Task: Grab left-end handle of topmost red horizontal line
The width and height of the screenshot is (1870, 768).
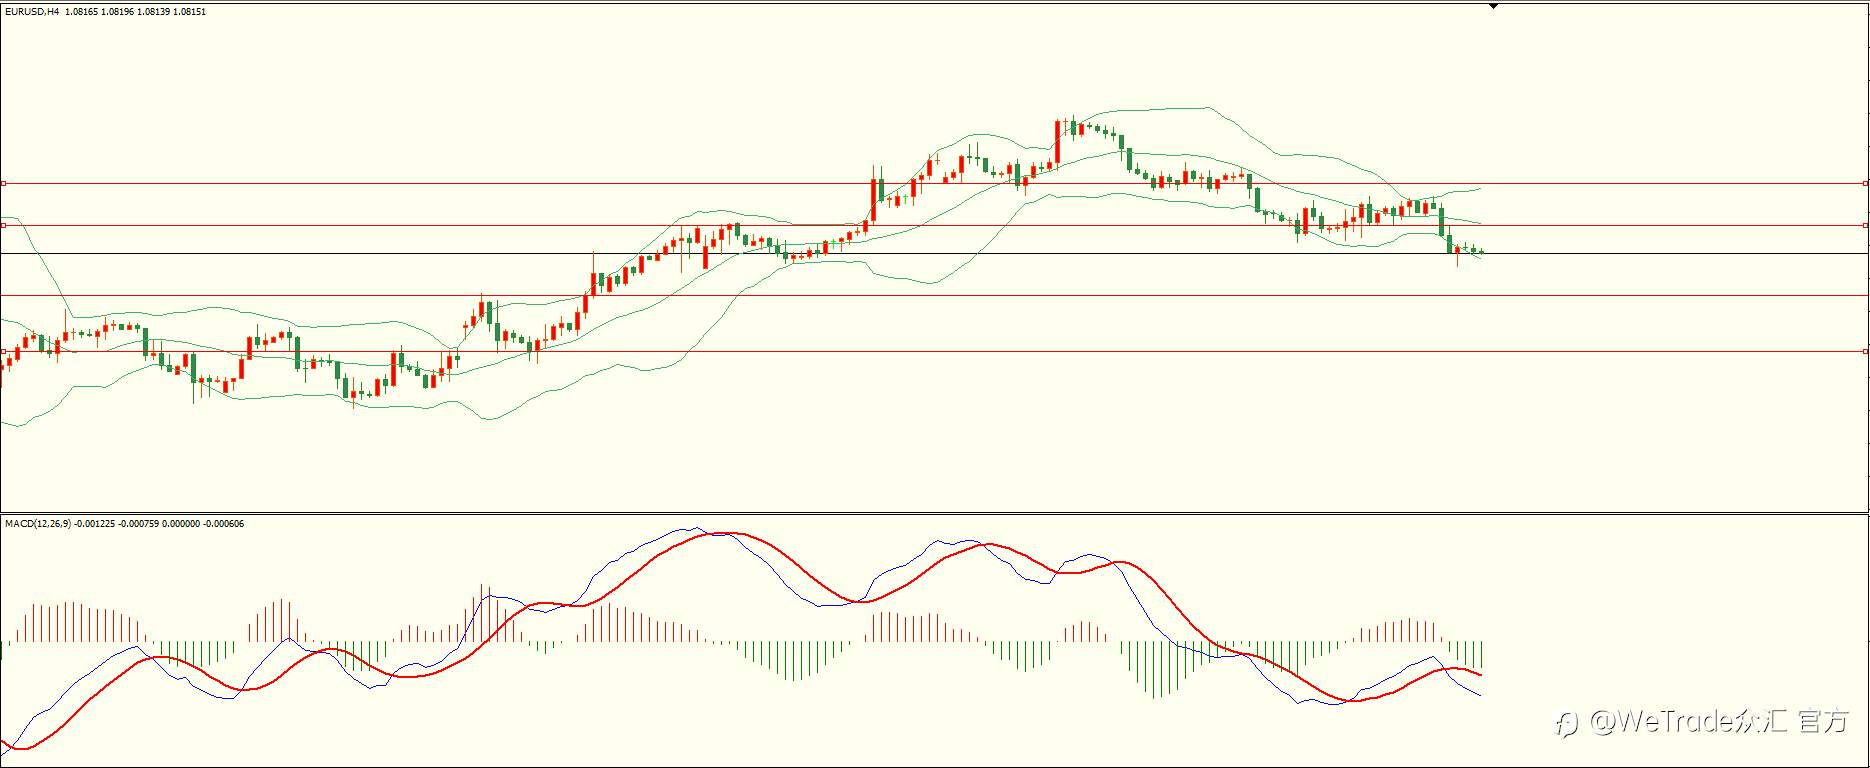Action: pos(3,183)
